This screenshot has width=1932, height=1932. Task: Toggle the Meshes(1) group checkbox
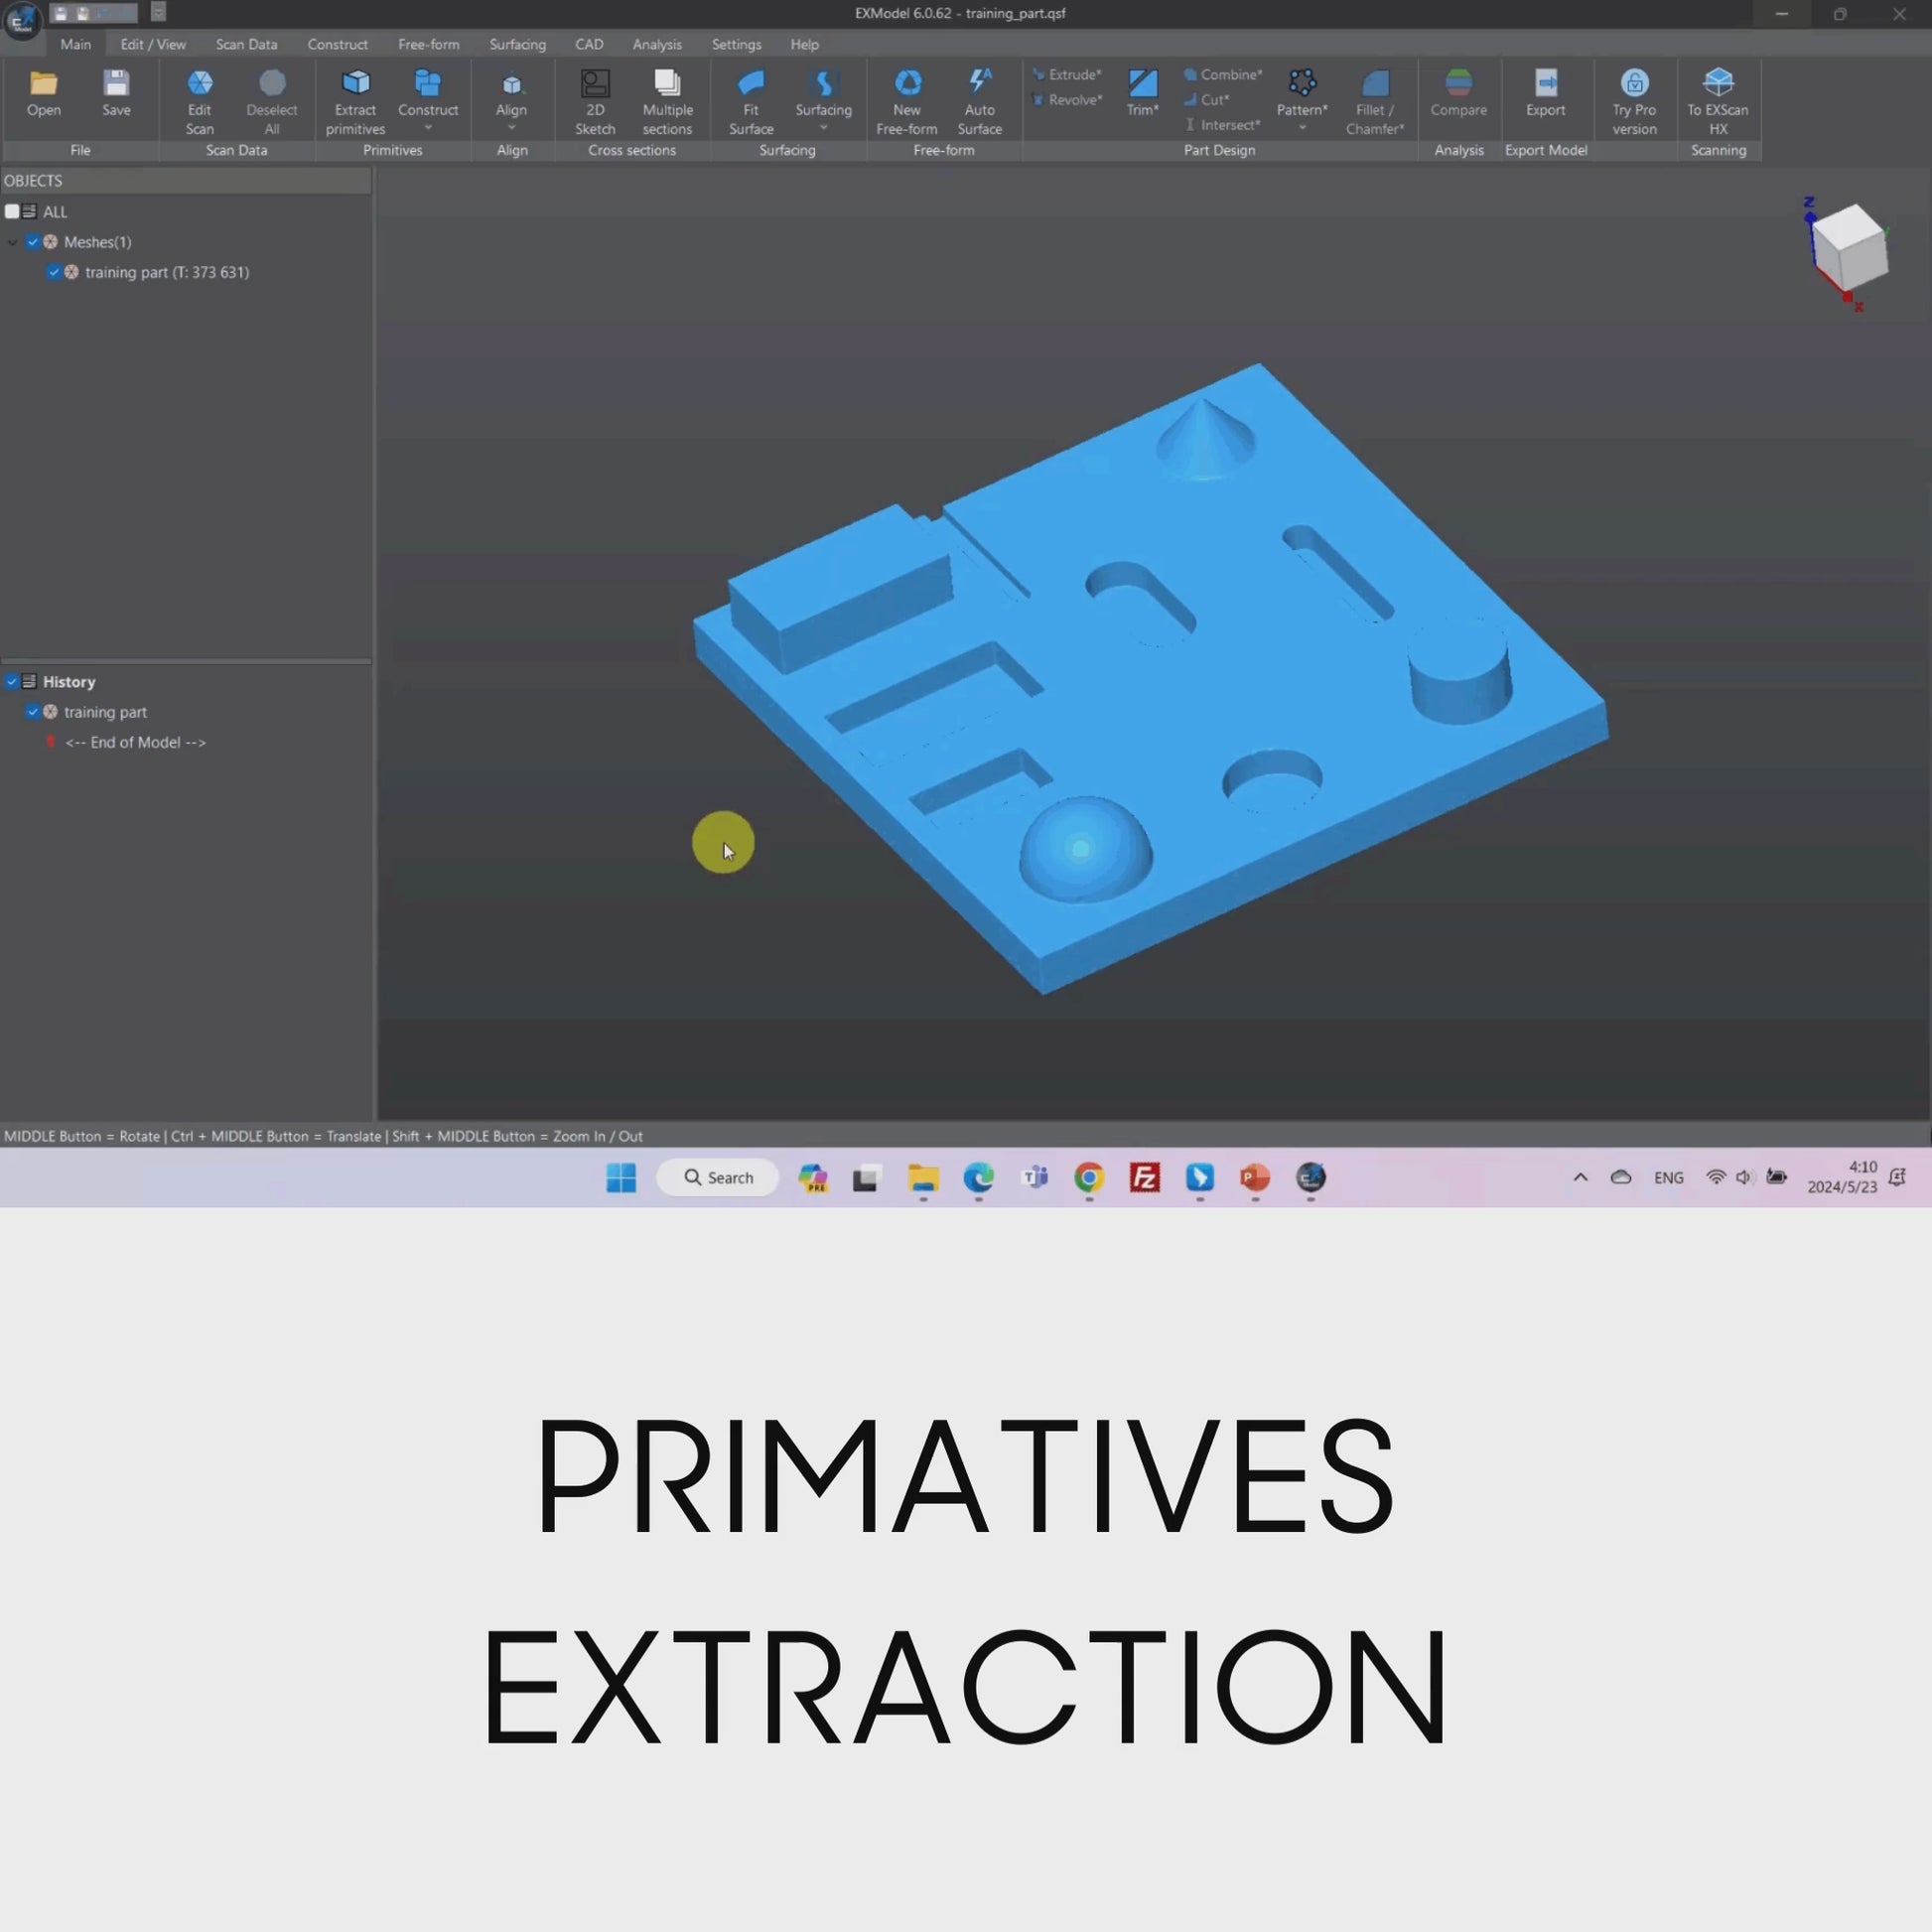[33, 242]
